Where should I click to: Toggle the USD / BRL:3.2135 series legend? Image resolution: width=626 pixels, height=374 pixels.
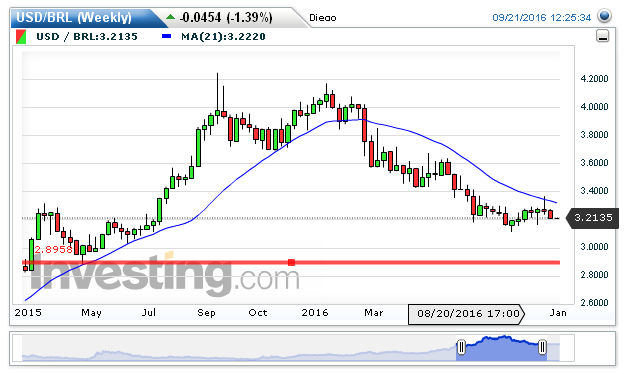[x=87, y=36]
